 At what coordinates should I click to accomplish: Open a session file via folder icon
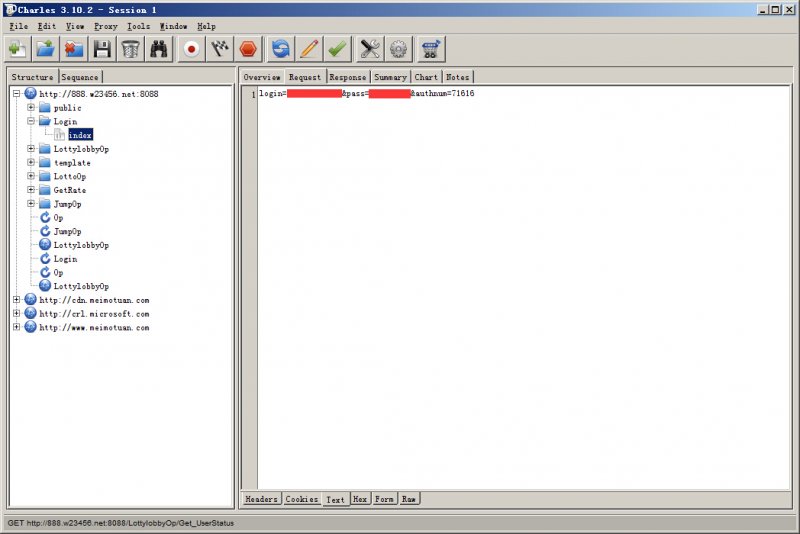pyautogui.click(x=45, y=49)
